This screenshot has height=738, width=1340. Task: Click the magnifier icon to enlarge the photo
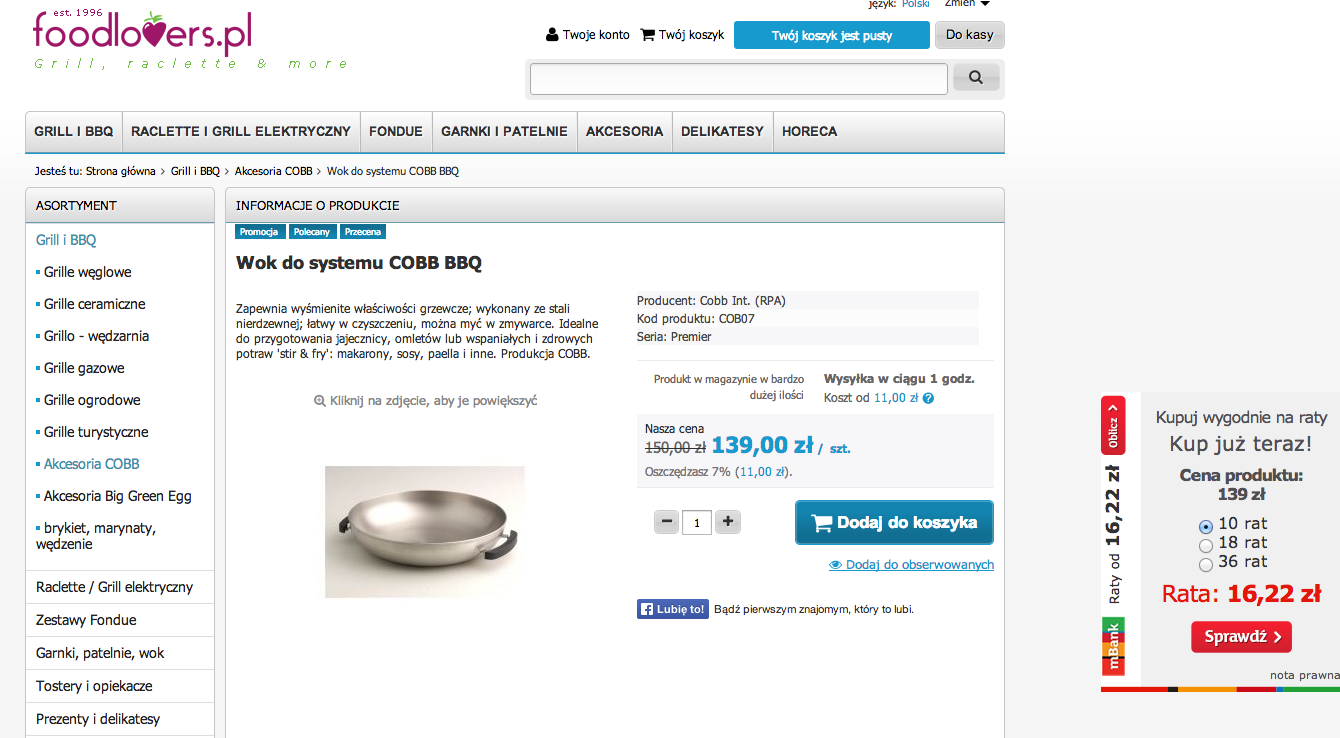[x=320, y=401]
